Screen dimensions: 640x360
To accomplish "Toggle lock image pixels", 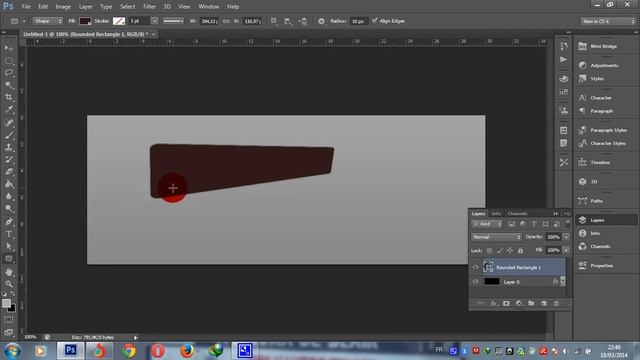I will pyautogui.click(x=500, y=250).
